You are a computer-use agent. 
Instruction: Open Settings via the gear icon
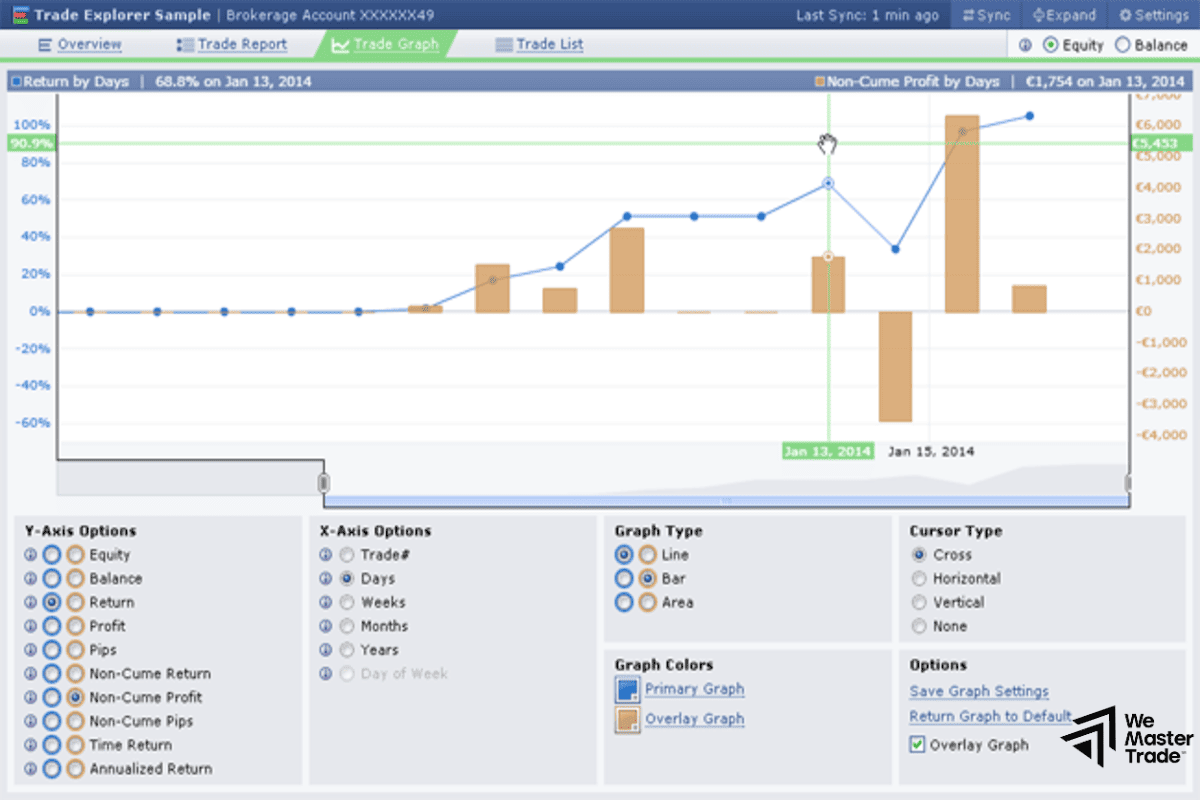(x=1125, y=15)
